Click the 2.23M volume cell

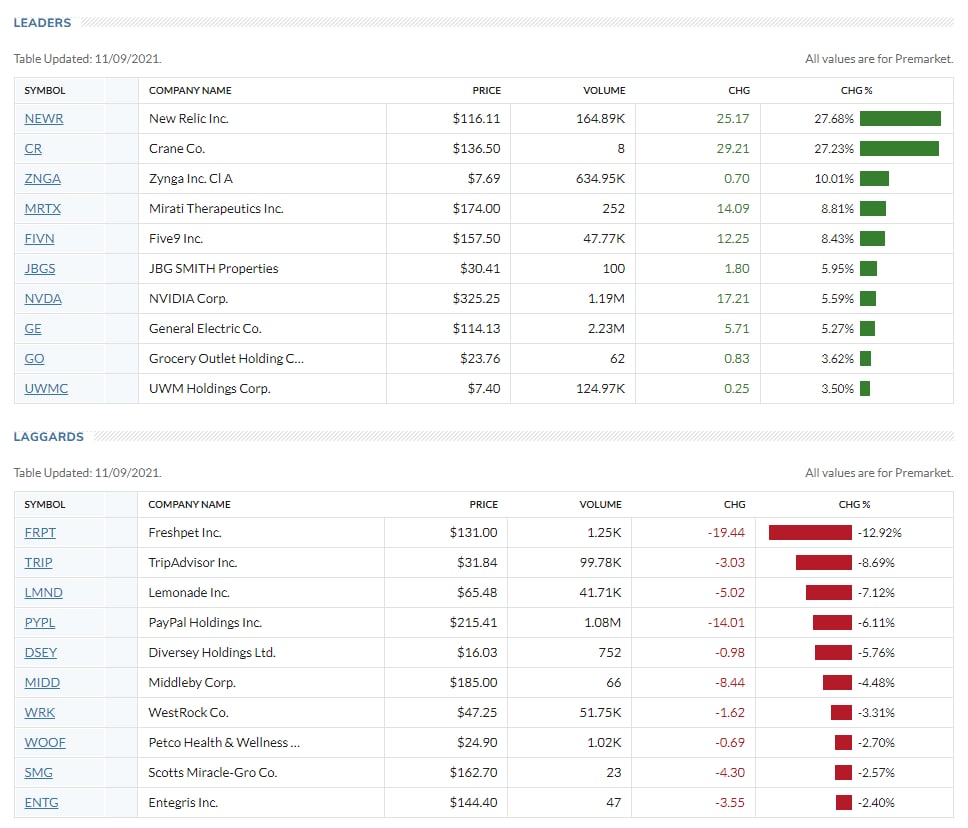[x=606, y=328]
